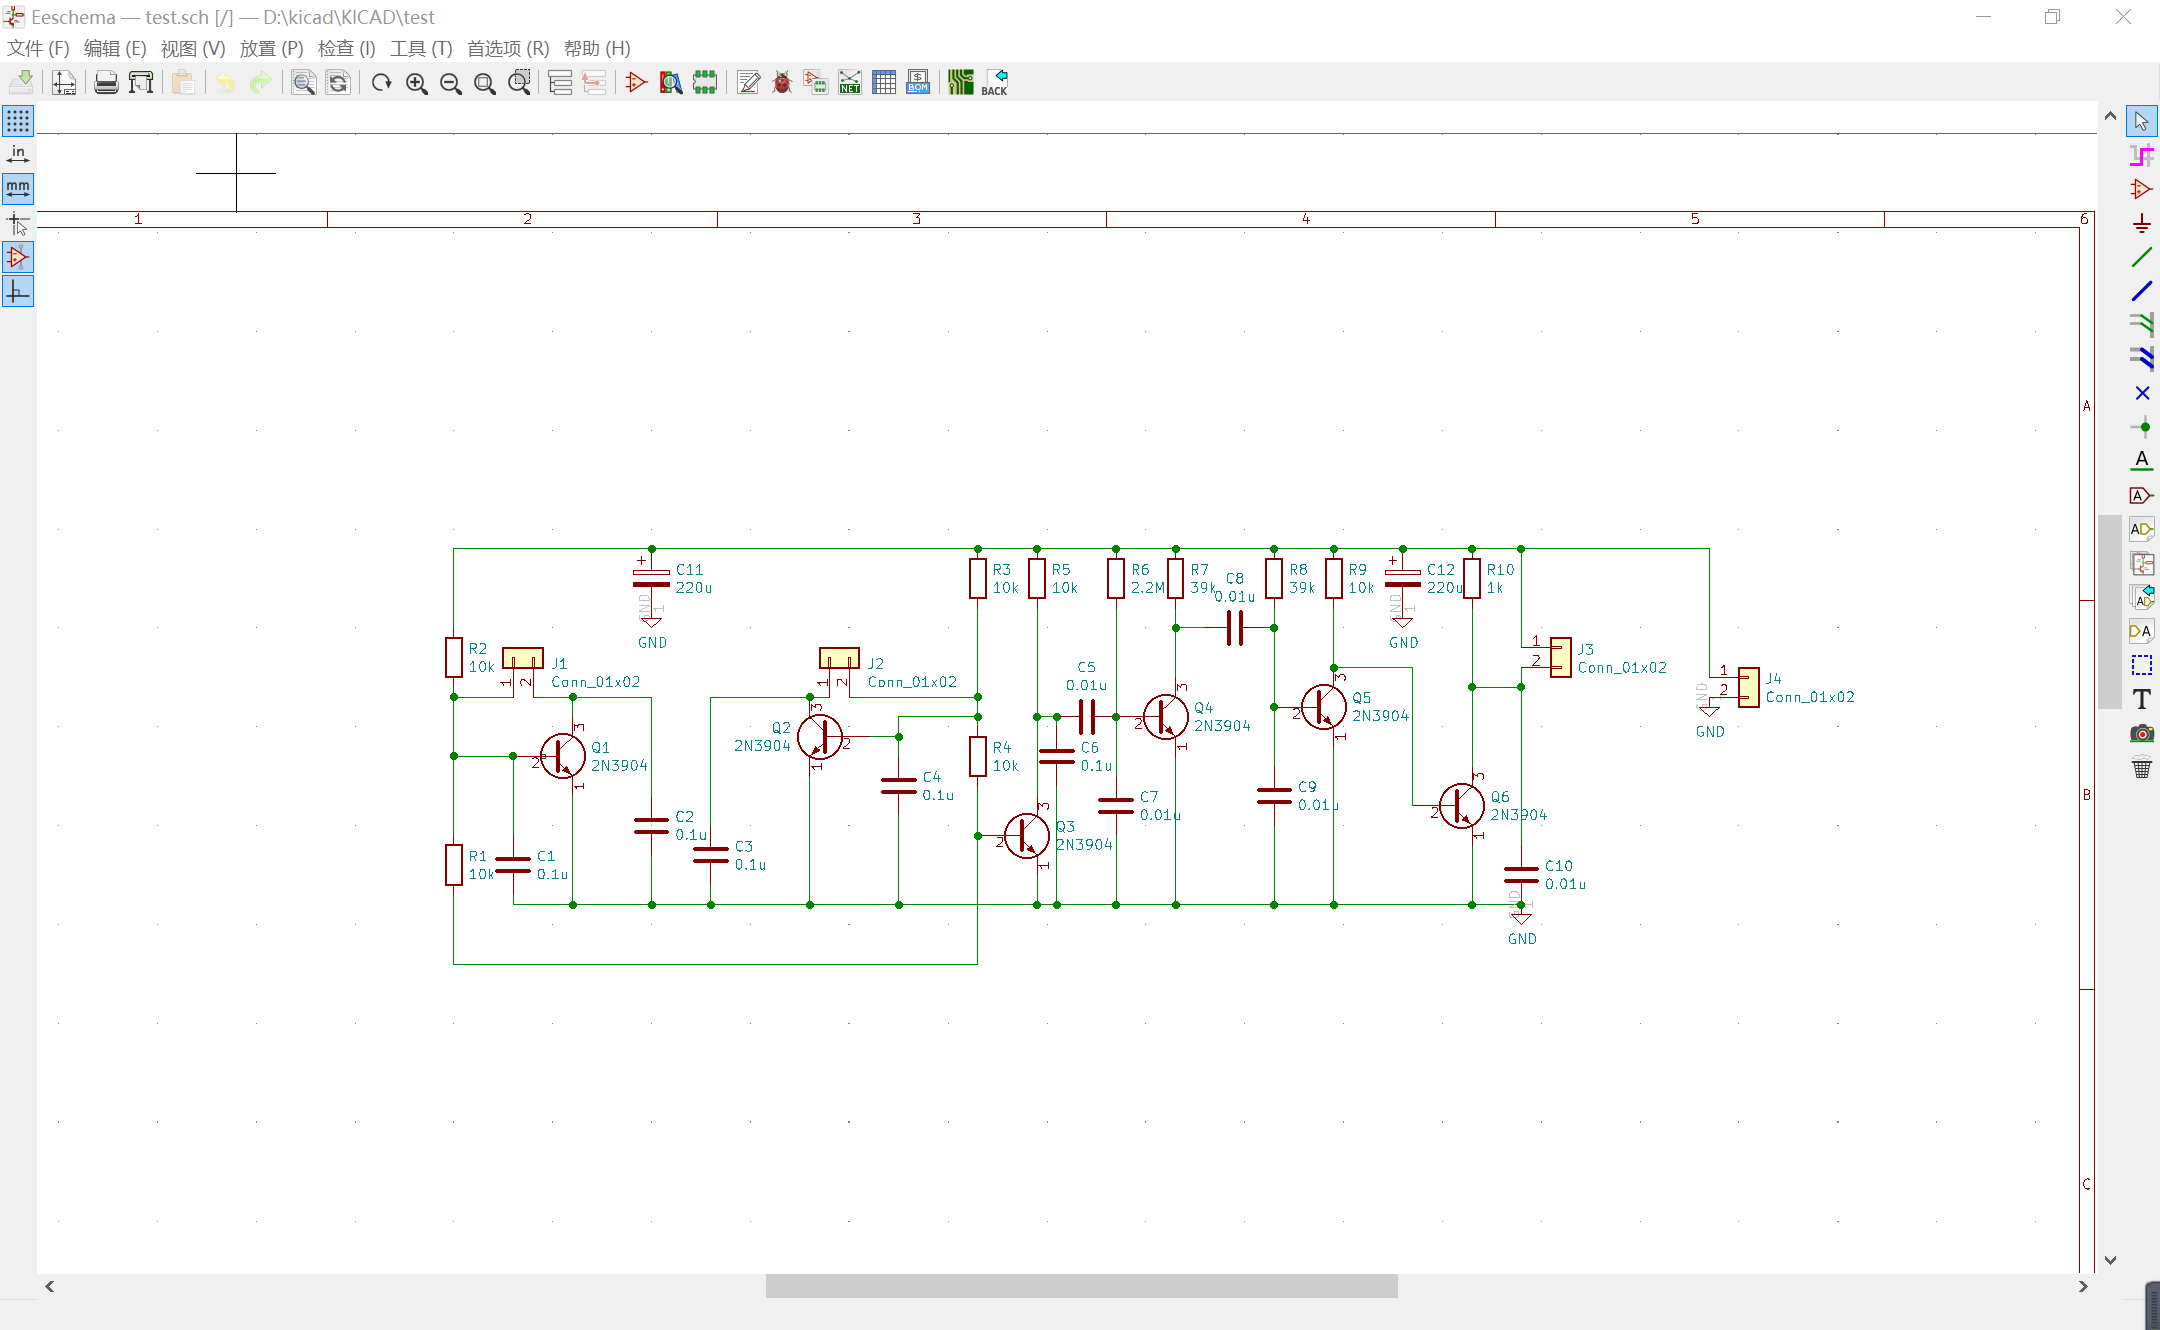Click the Refresh view icon
Viewport: 2160px width, 1330px height.
pos(381,82)
